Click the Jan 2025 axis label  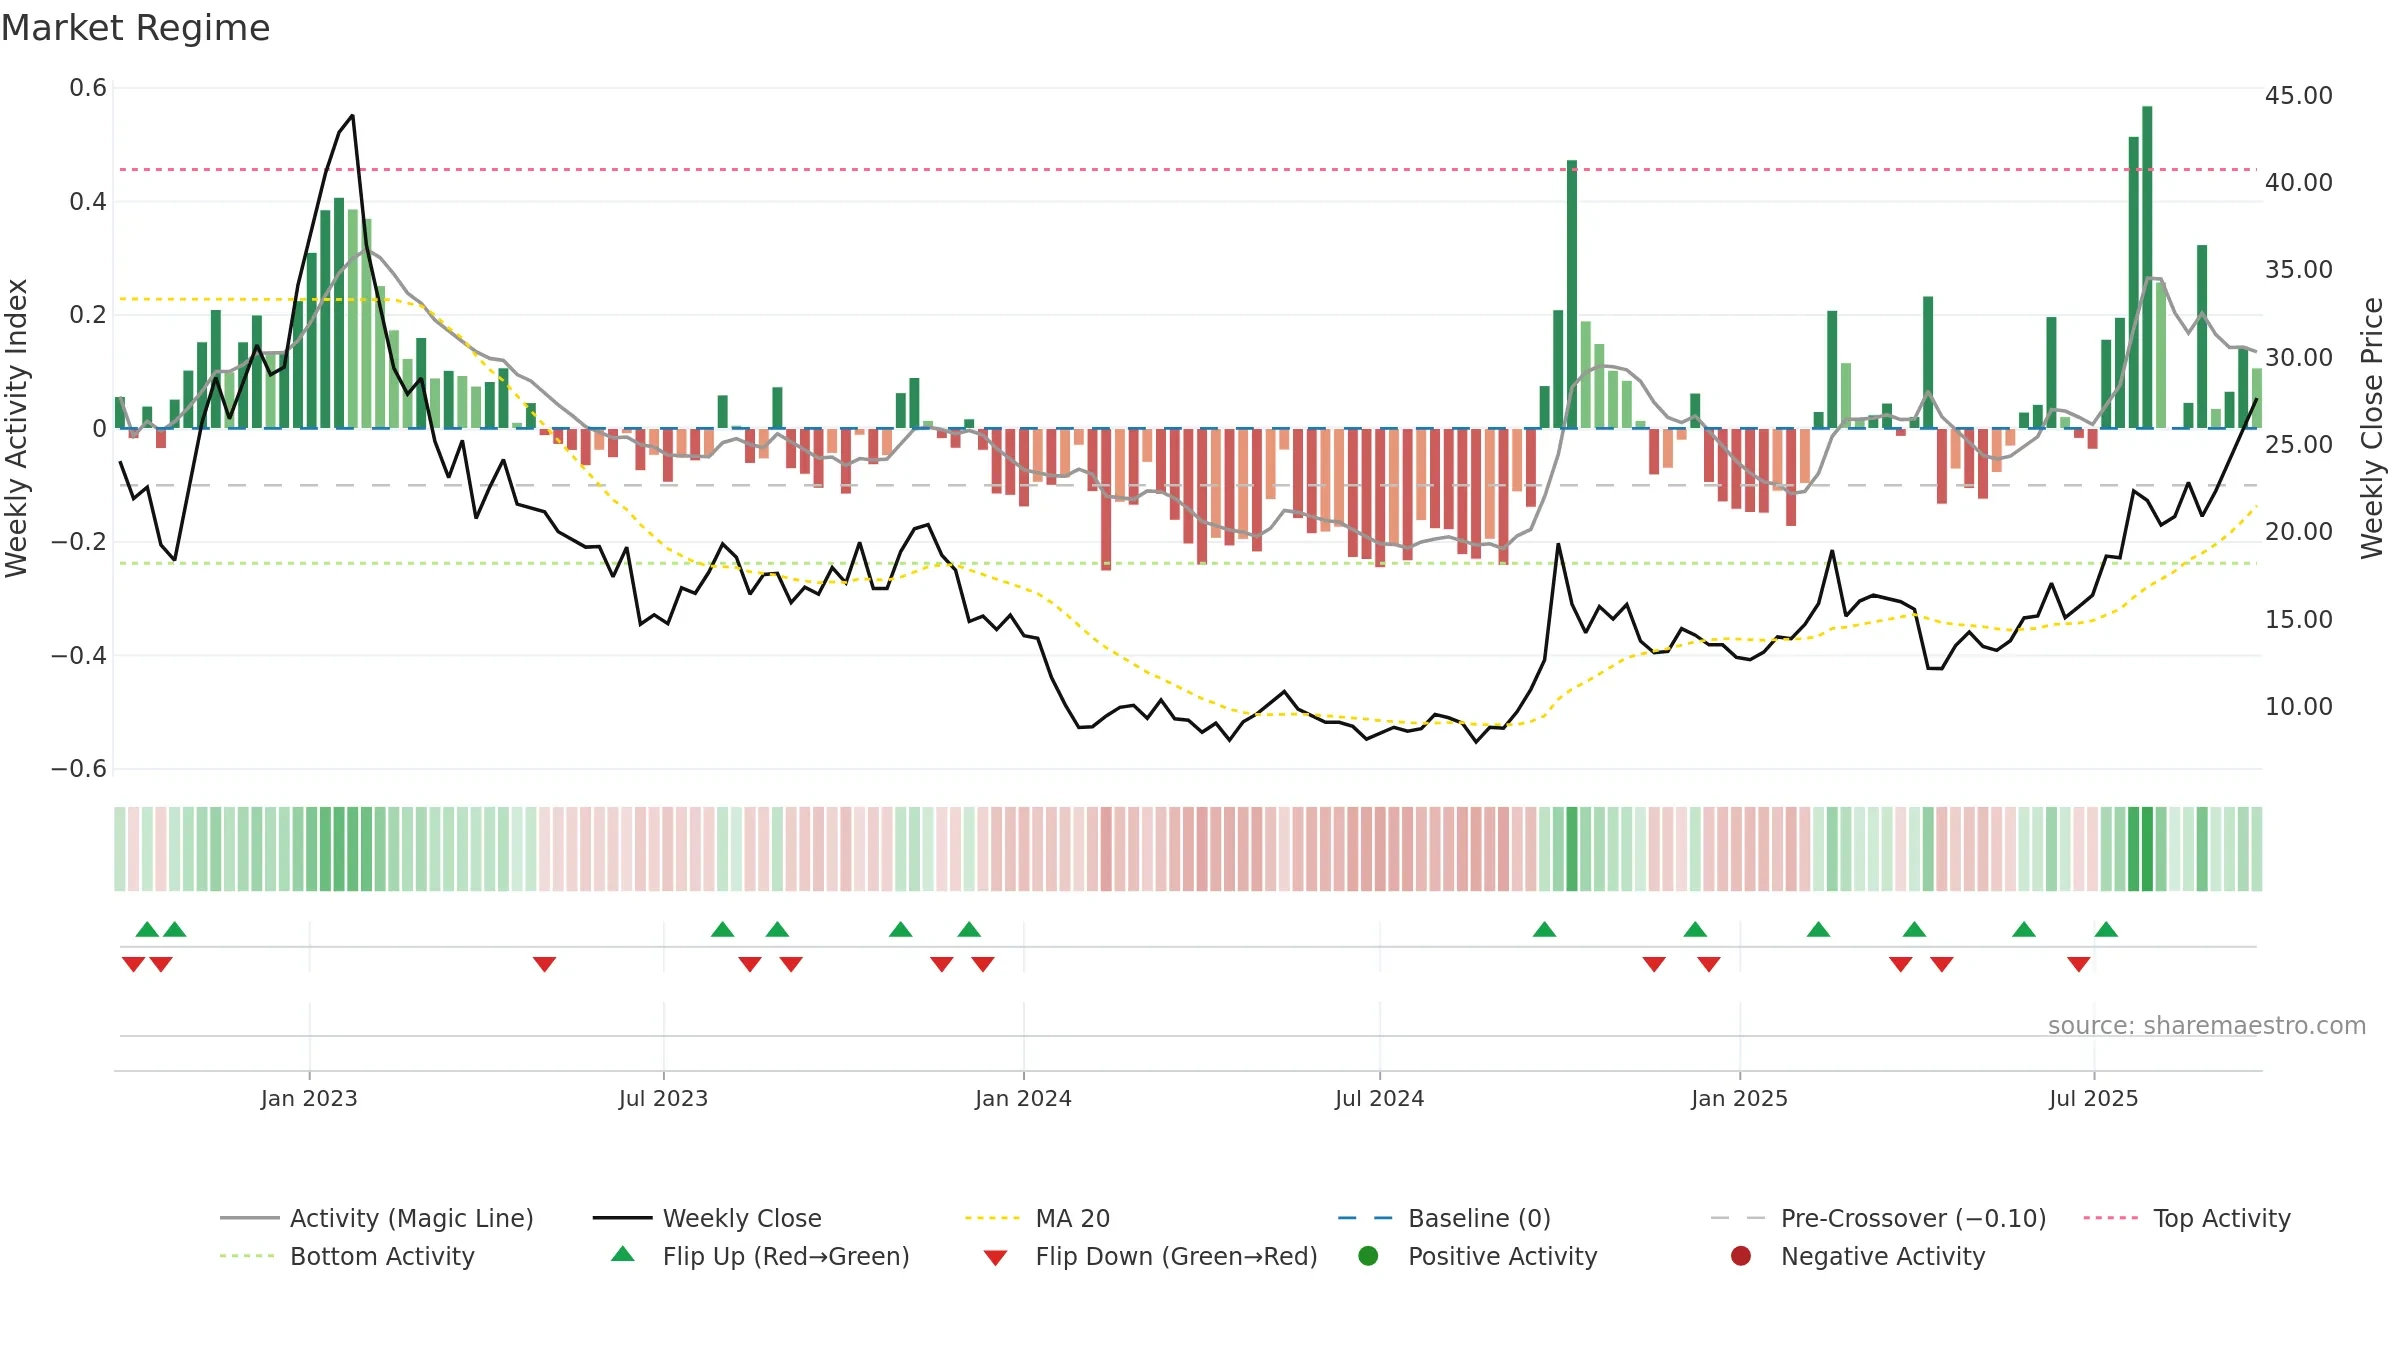[x=1739, y=1098]
